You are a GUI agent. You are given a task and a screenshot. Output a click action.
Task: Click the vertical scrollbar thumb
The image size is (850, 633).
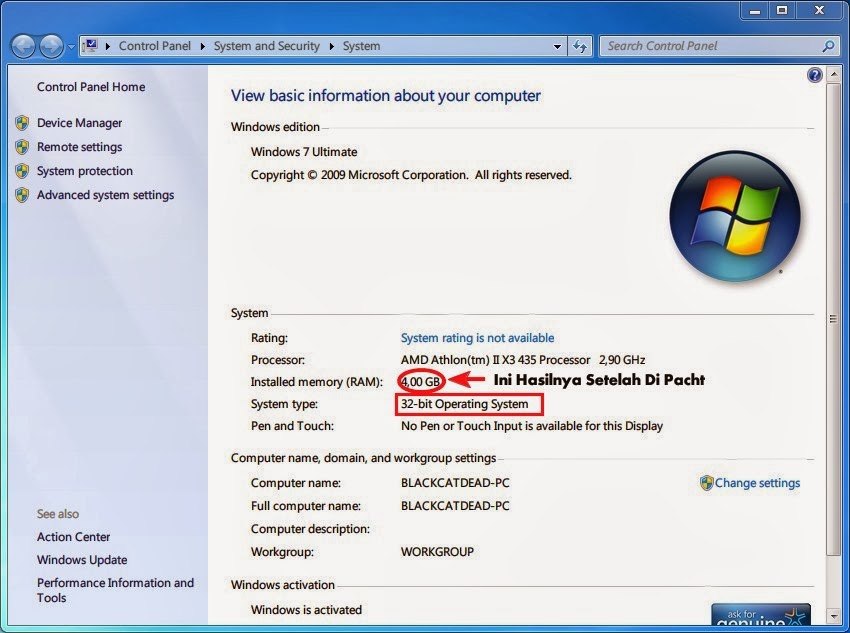pos(833,319)
